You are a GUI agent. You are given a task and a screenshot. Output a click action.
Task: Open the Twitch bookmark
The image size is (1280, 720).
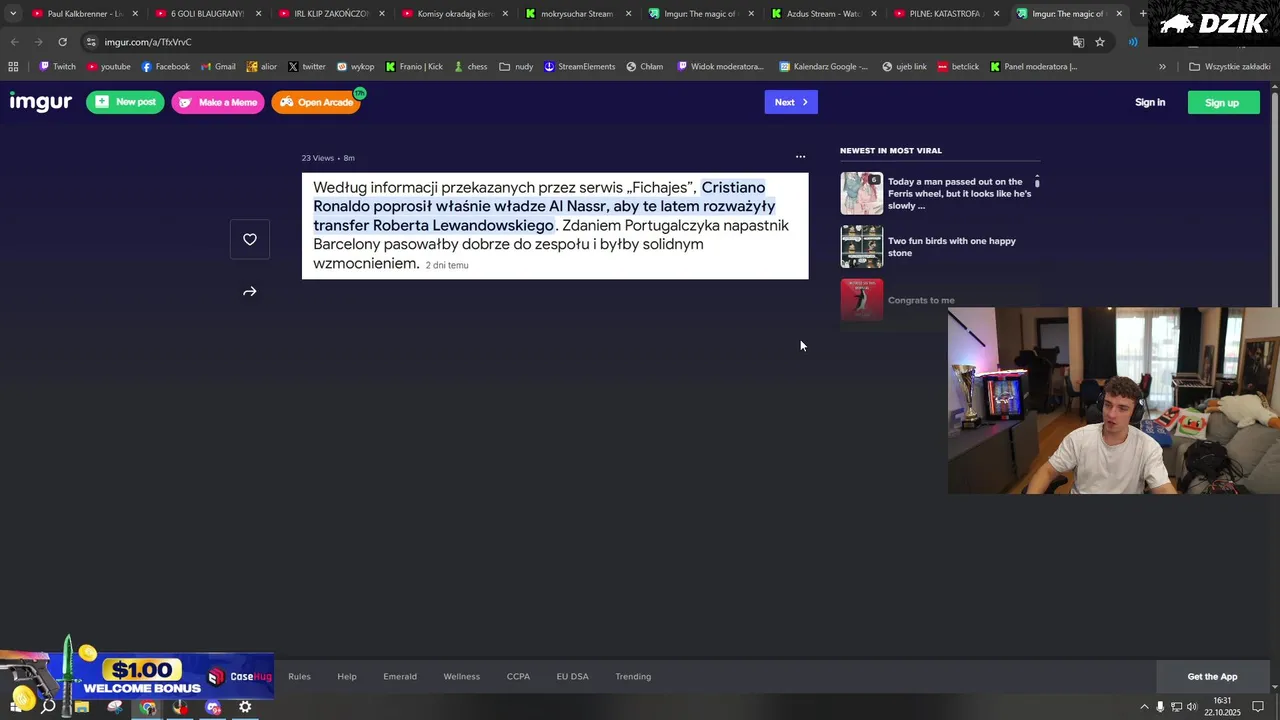click(x=57, y=67)
